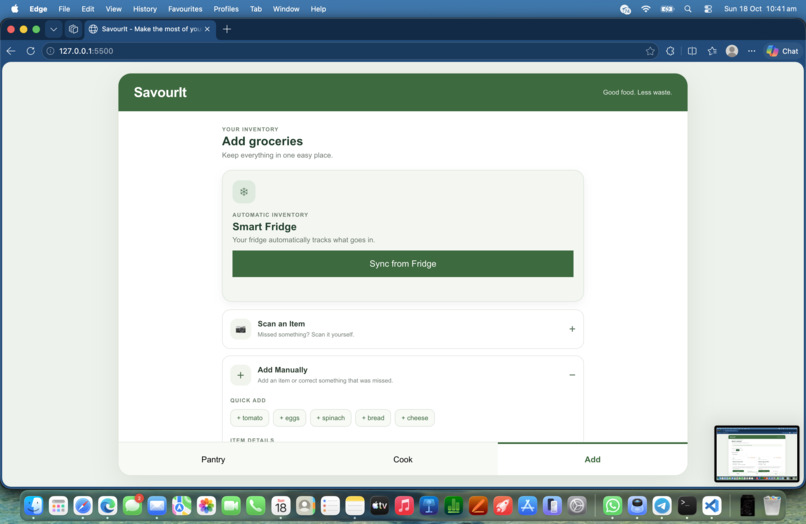
Task: Click the plus icon beside Add Manually
Action: click(x=241, y=375)
